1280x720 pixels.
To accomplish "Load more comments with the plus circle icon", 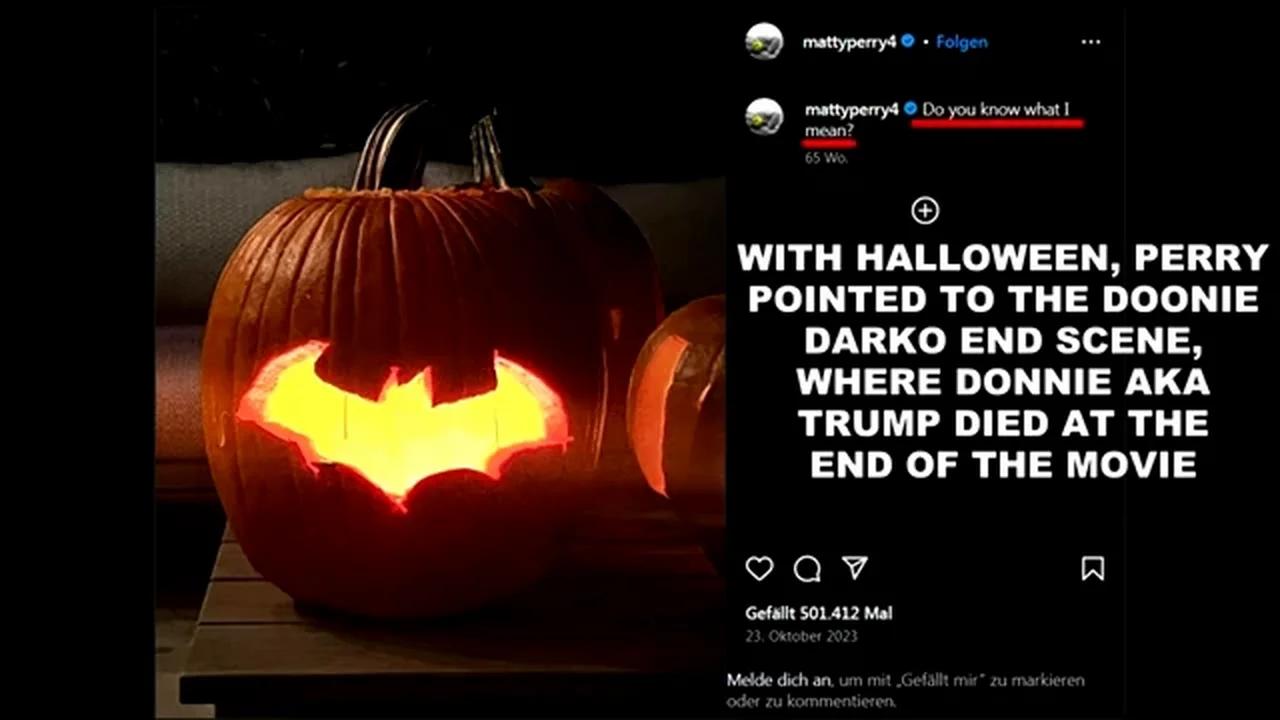I will [x=925, y=210].
